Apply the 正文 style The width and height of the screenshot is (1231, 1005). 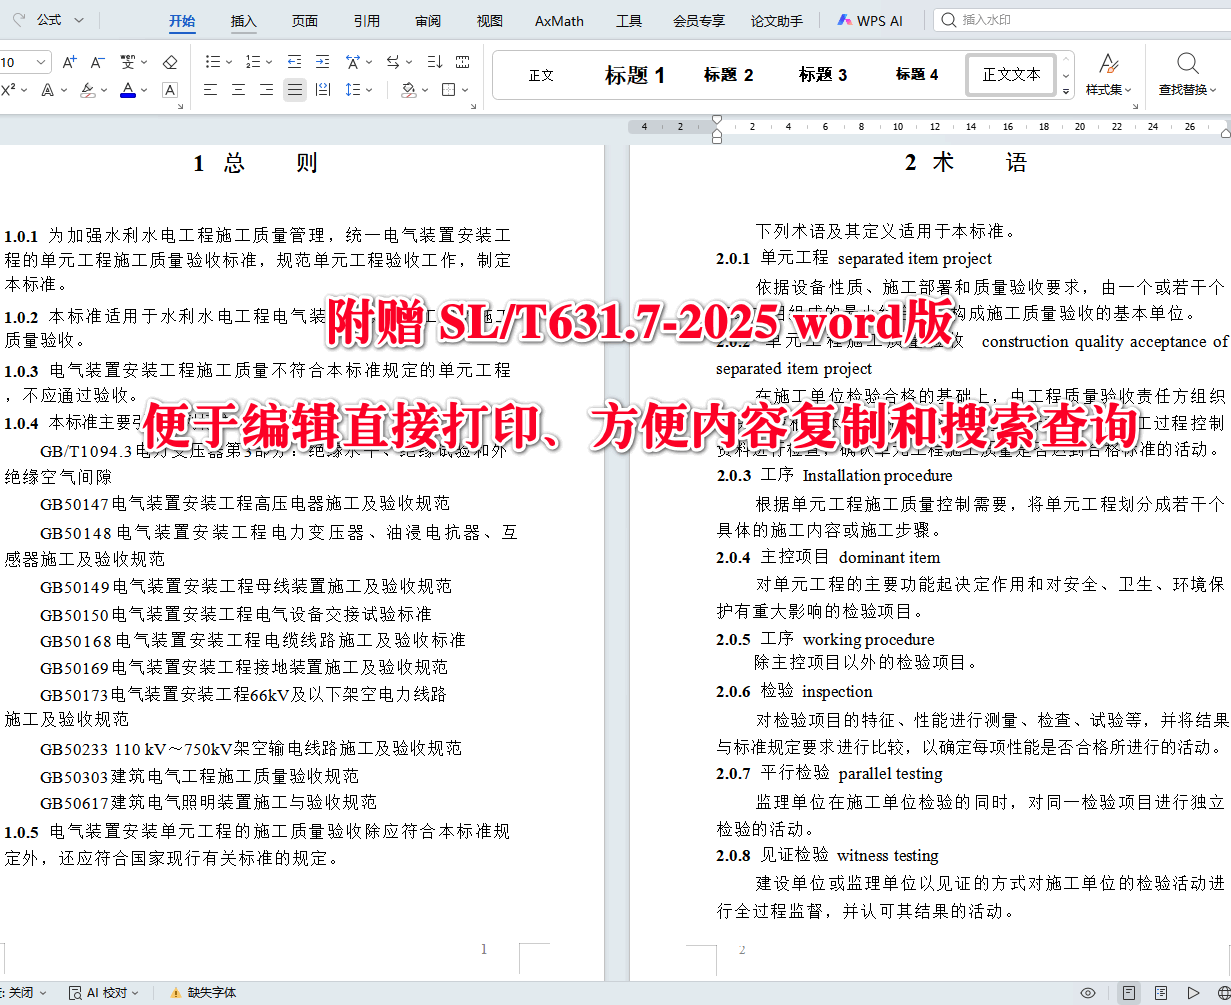pyautogui.click(x=541, y=75)
